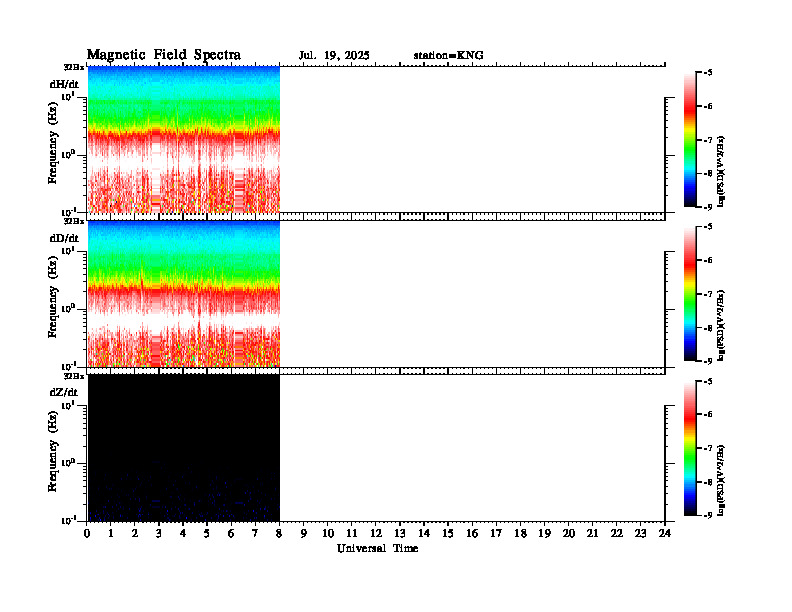Viewport: 792px width, 612px height.
Task: Click hour "4" on the time axis
Action: pos(183,534)
